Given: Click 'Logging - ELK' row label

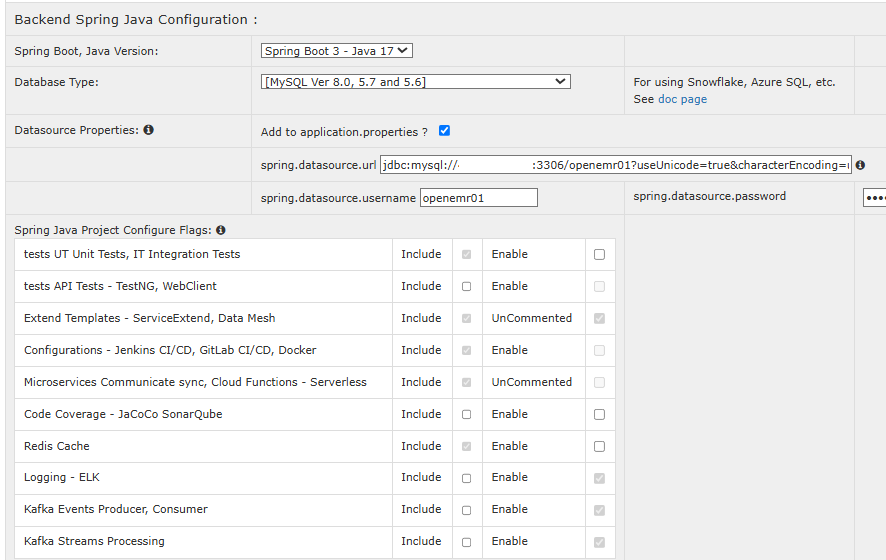Looking at the screenshot, I should pos(62,477).
